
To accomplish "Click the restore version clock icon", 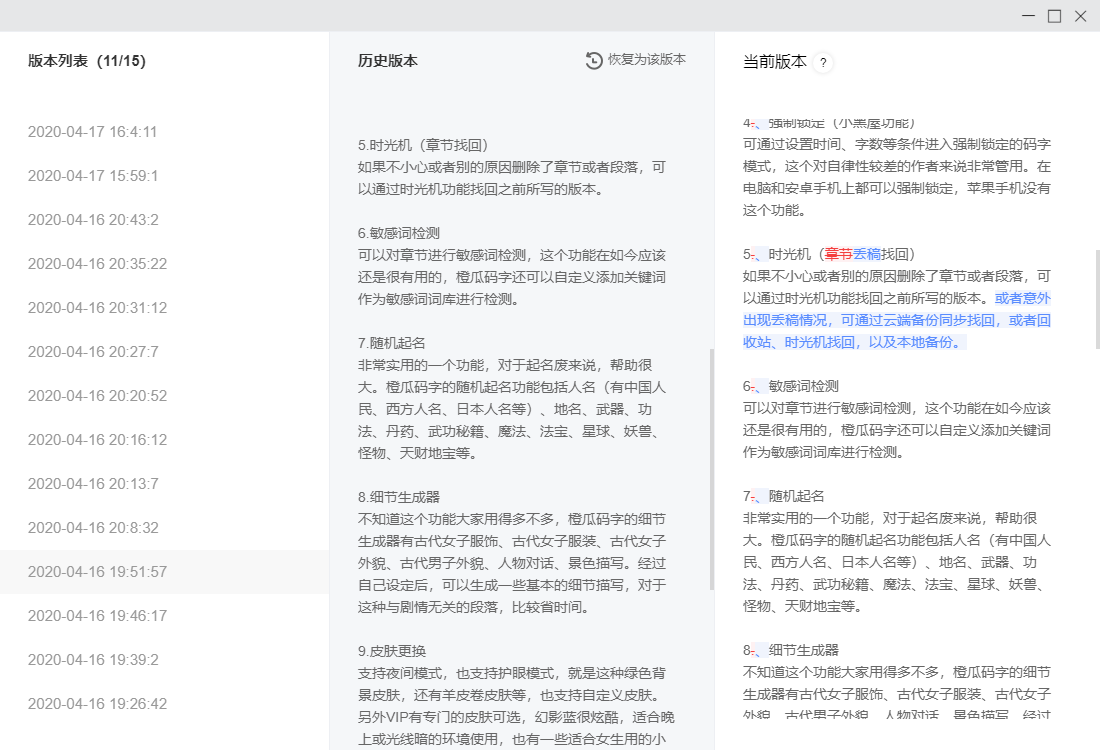I will tap(593, 60).
